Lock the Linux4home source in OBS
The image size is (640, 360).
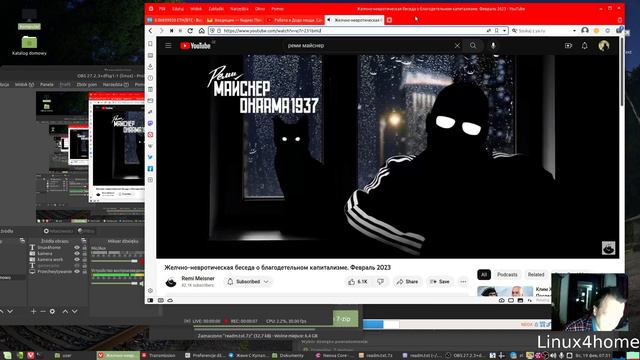84,247
